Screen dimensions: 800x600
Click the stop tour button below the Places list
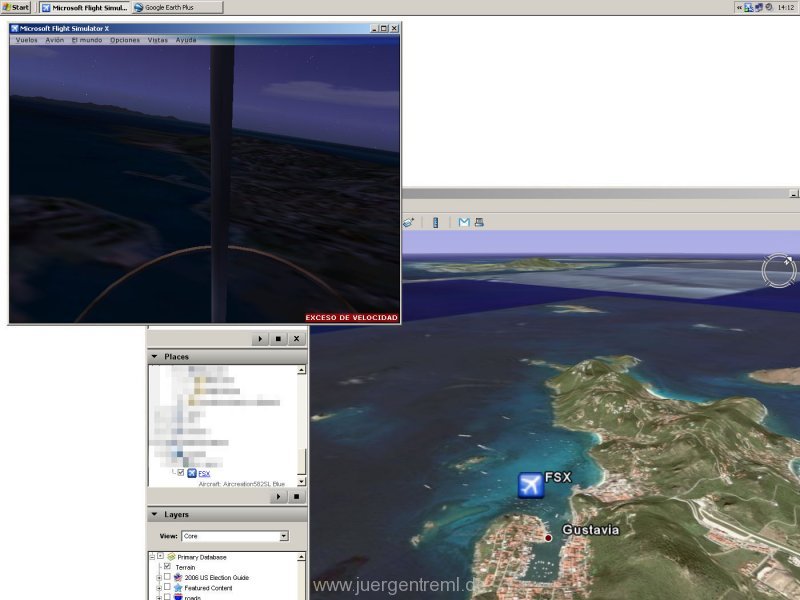(296, 496)
